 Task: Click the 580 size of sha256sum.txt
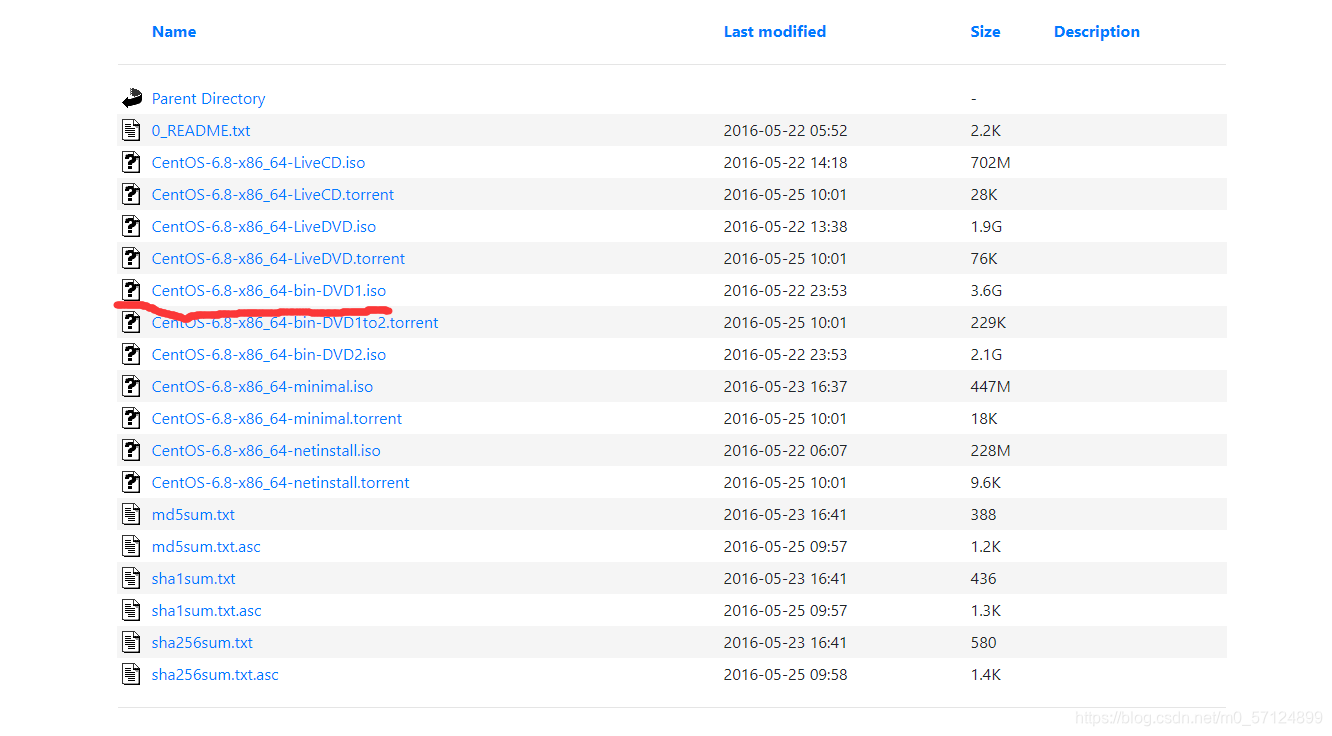pos(983,643)
